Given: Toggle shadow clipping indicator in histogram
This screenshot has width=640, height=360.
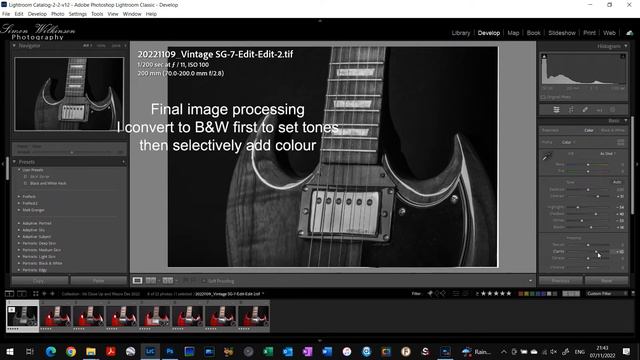Looking at the screenshot, I should (544, 56).
